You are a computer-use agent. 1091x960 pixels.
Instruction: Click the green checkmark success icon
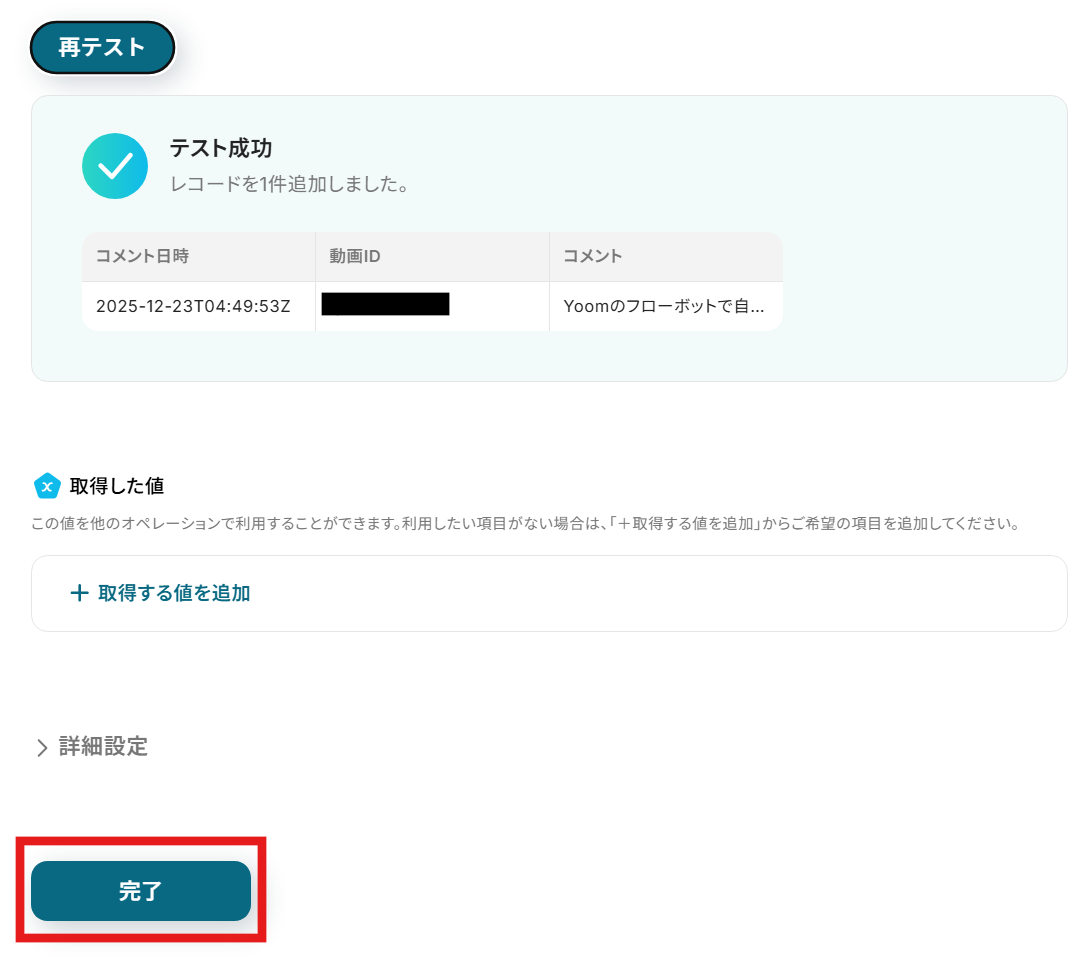pyautogui.click(x=115, y=166)
